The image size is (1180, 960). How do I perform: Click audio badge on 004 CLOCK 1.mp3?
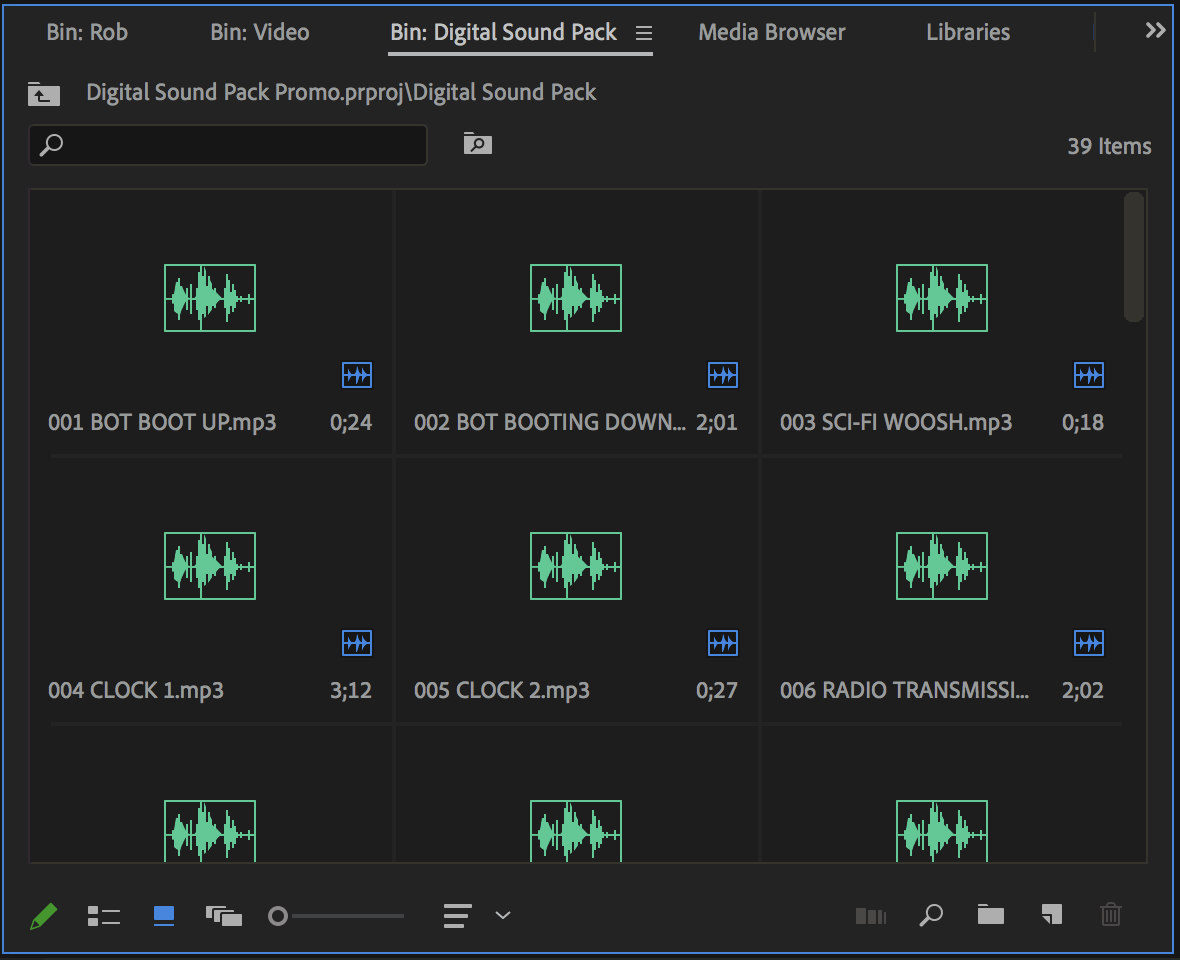click(x=357, y=643)
